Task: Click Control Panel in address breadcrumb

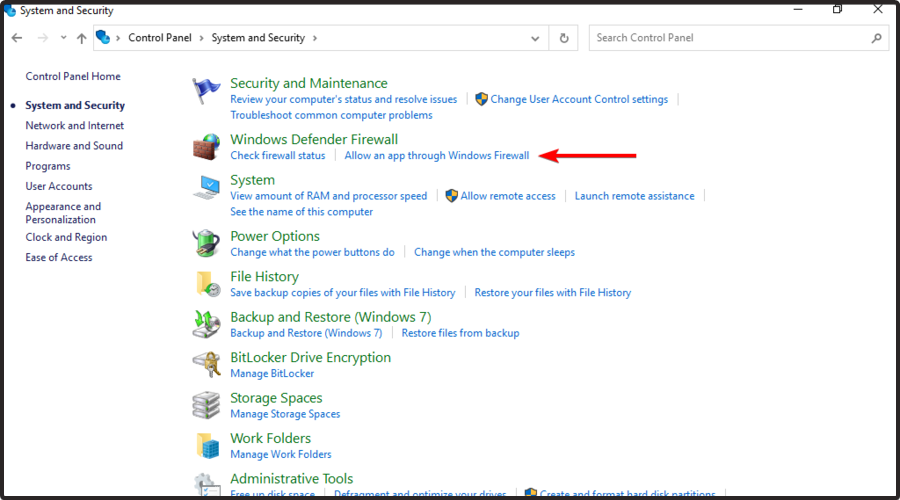Action: click(x=160, y=38)
